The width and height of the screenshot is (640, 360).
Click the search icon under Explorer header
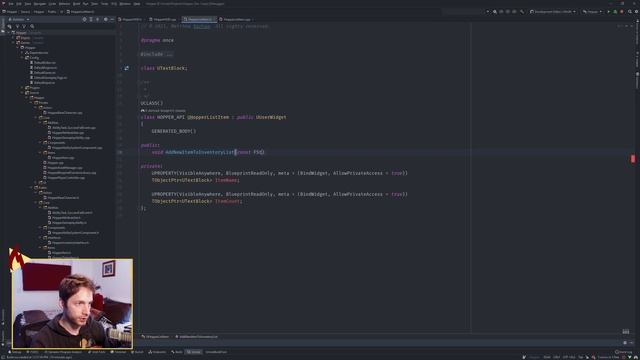(x=32, y=26)
